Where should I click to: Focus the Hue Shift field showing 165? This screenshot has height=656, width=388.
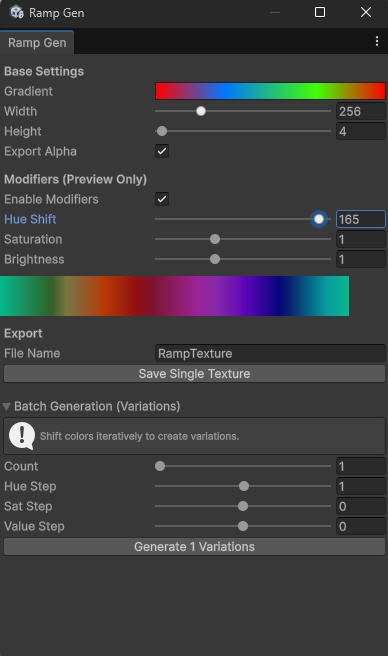coord(360,219)
